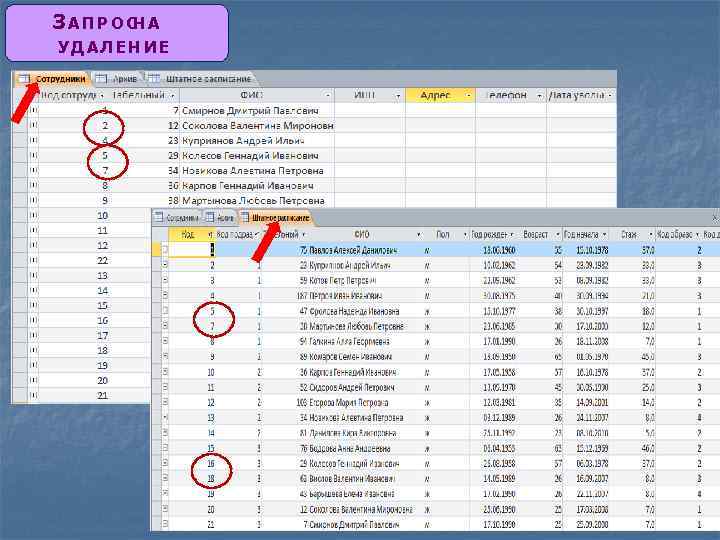
Task: Click the ИНН column header
Action: pos(370,95)
